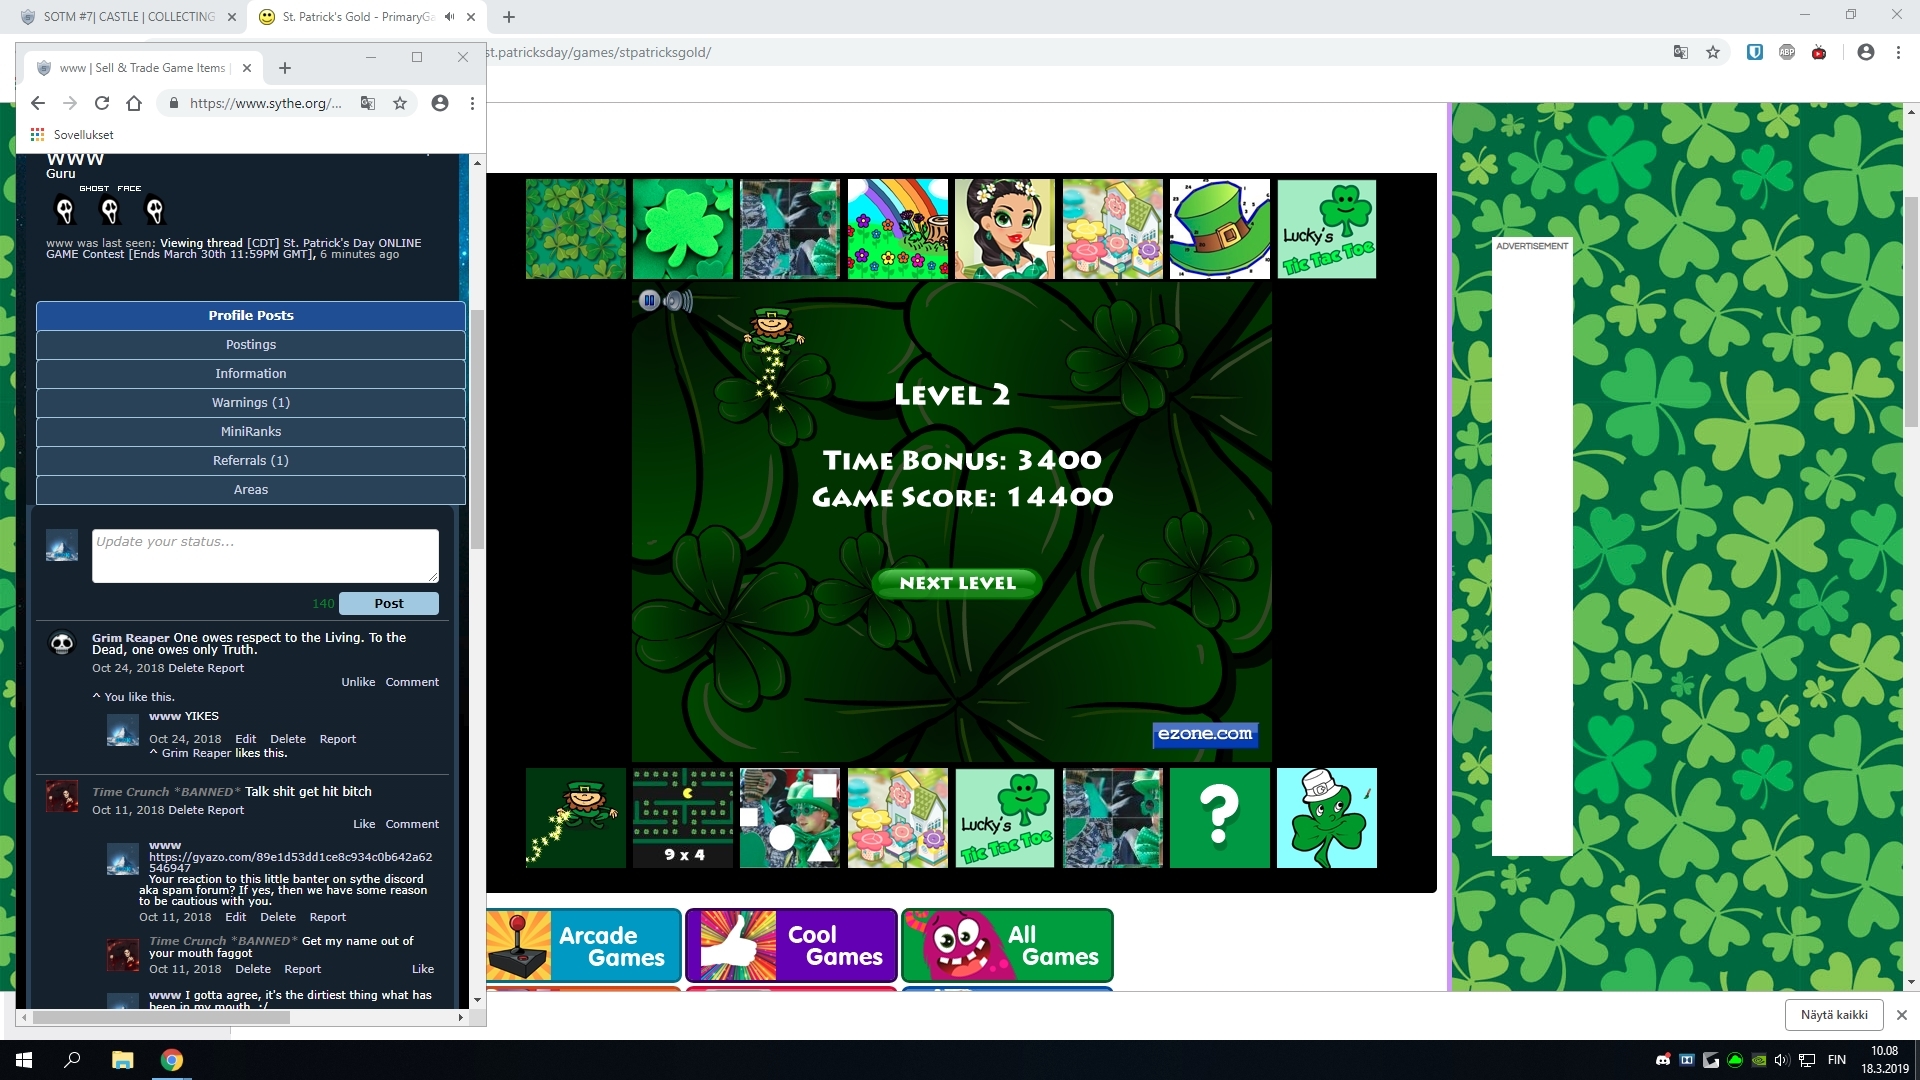This screenshot has width=1920, height=1080.
Task: Select the Information tab
Action: (x=251, y=373)
